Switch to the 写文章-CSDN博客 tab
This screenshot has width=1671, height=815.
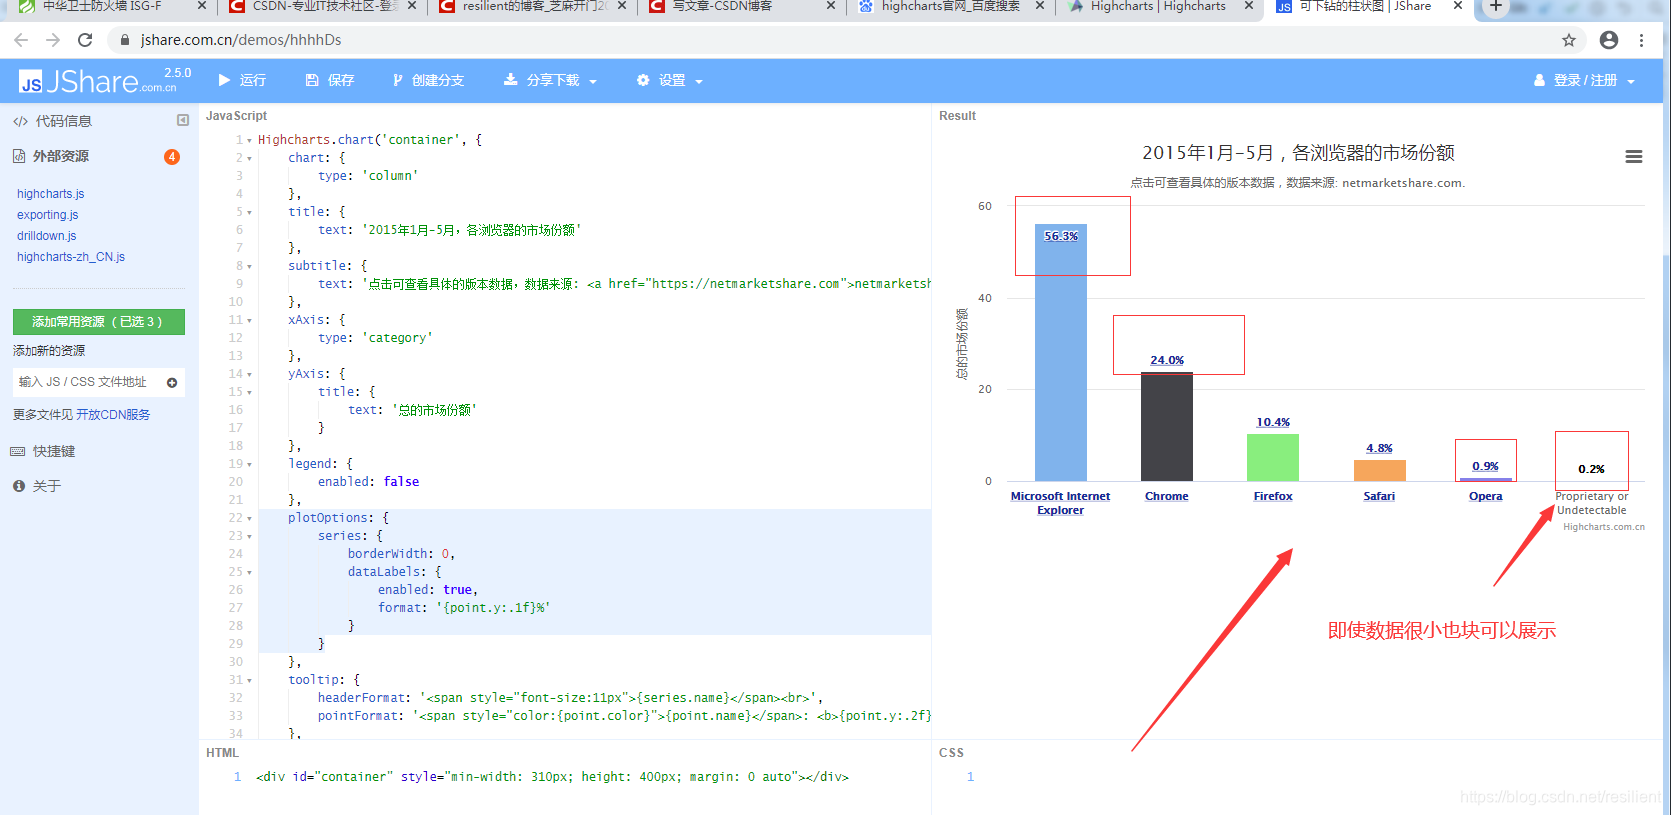click(x=741, y=7)
